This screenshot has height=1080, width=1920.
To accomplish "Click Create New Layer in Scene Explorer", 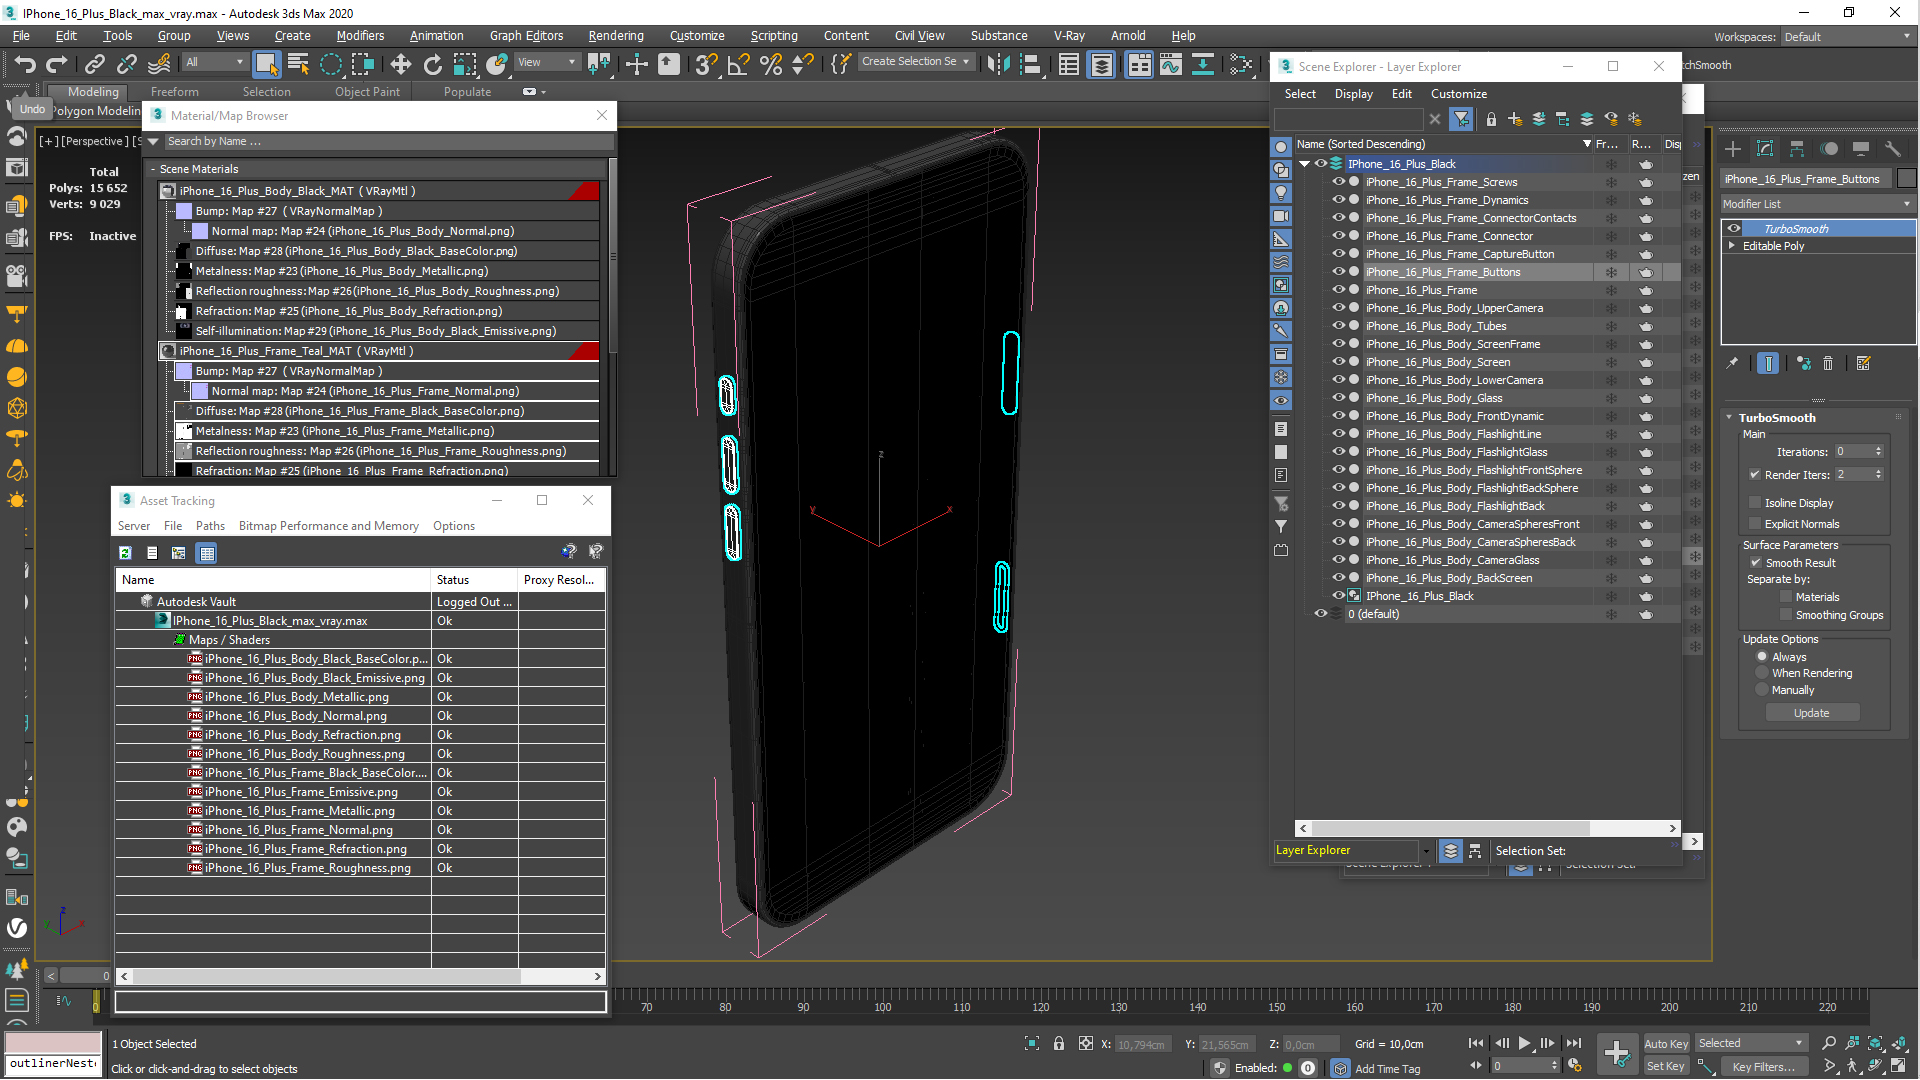I will [x=1515, y=119].
